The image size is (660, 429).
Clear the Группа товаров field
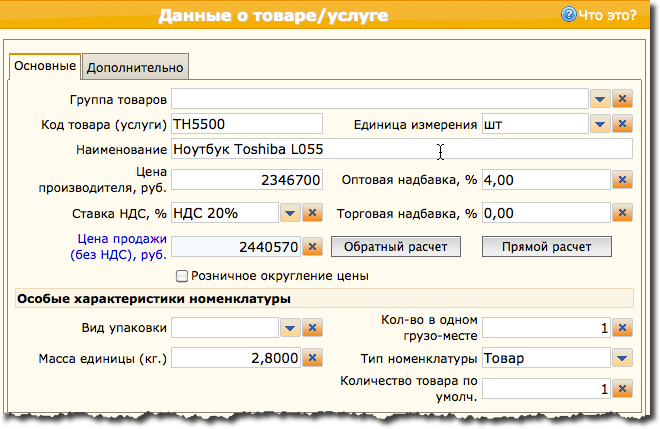(622, 99)
